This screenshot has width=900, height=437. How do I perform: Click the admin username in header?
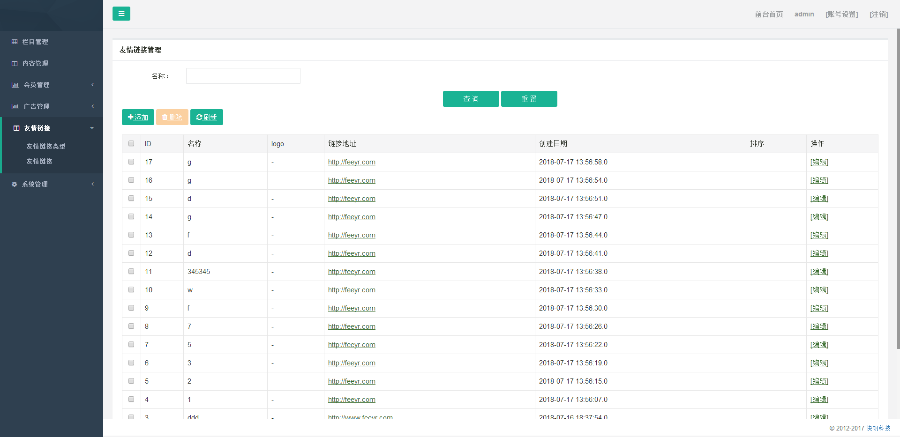pyautogui.click(x=804, y=14)
